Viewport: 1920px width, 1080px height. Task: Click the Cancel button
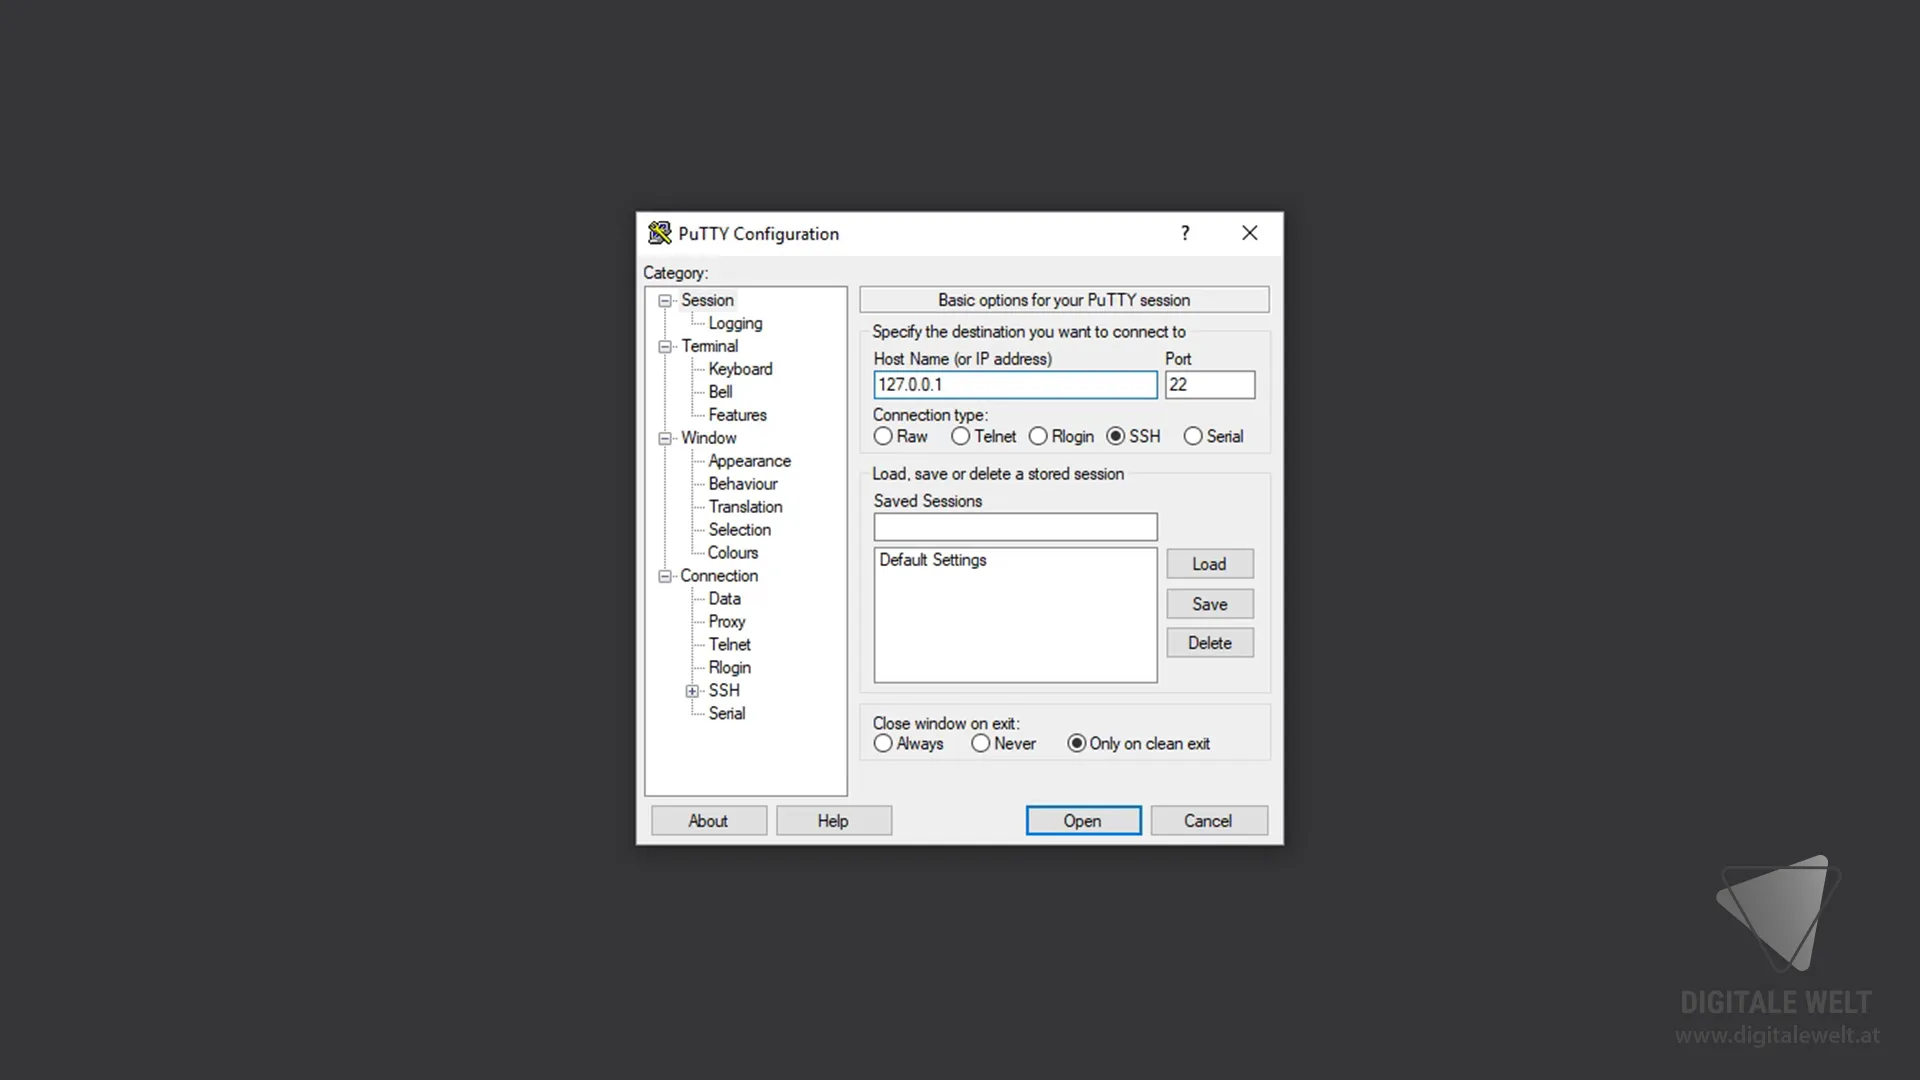1208,821
